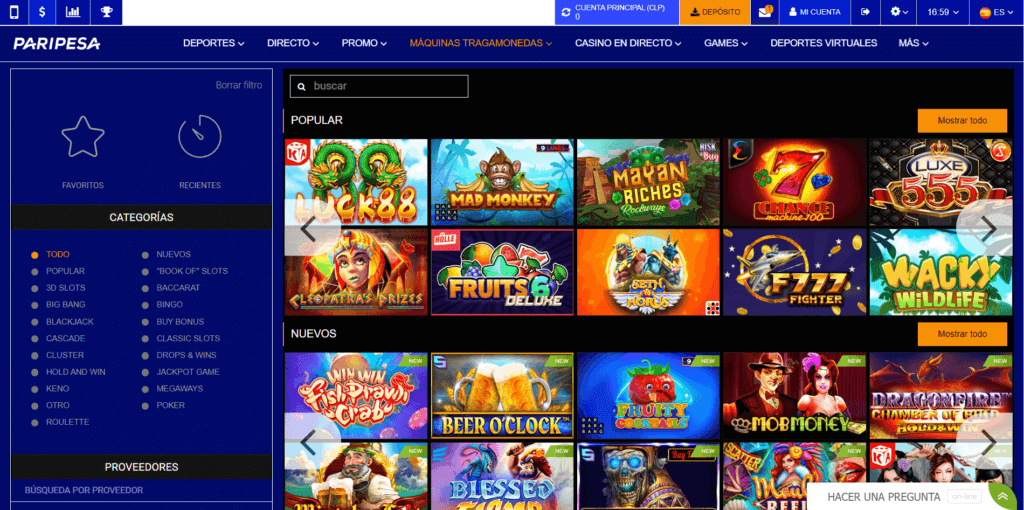Open the bar chart statistics icon
The width and height of the screenshot is (1024, 510).
point(73,12)
